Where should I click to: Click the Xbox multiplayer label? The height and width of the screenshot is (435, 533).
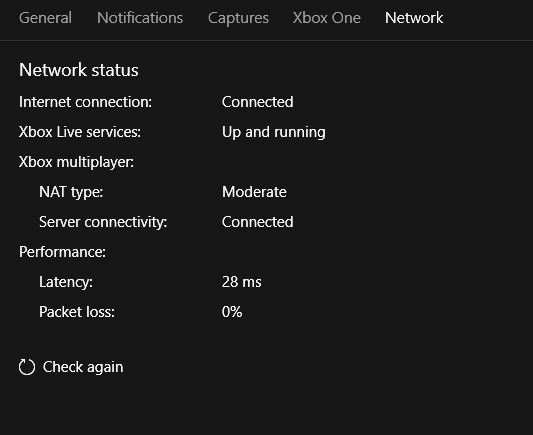tap(76, 162)
